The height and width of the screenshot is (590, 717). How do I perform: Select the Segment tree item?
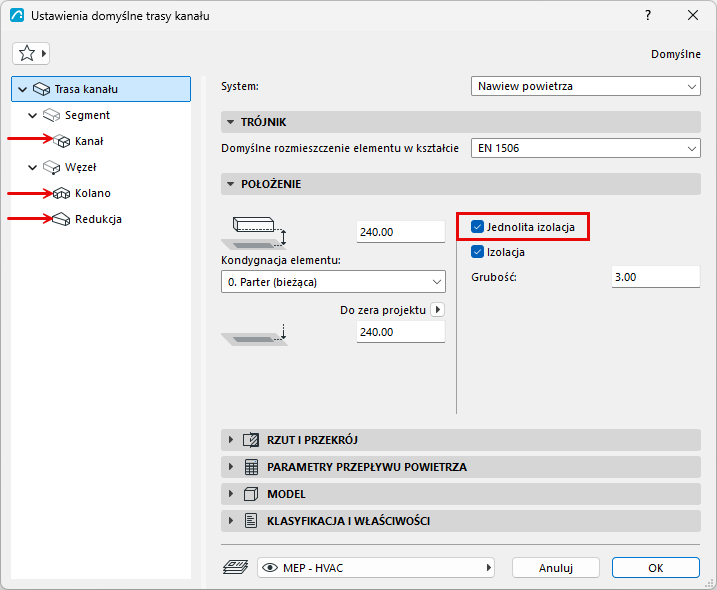(x=87, y=115)
